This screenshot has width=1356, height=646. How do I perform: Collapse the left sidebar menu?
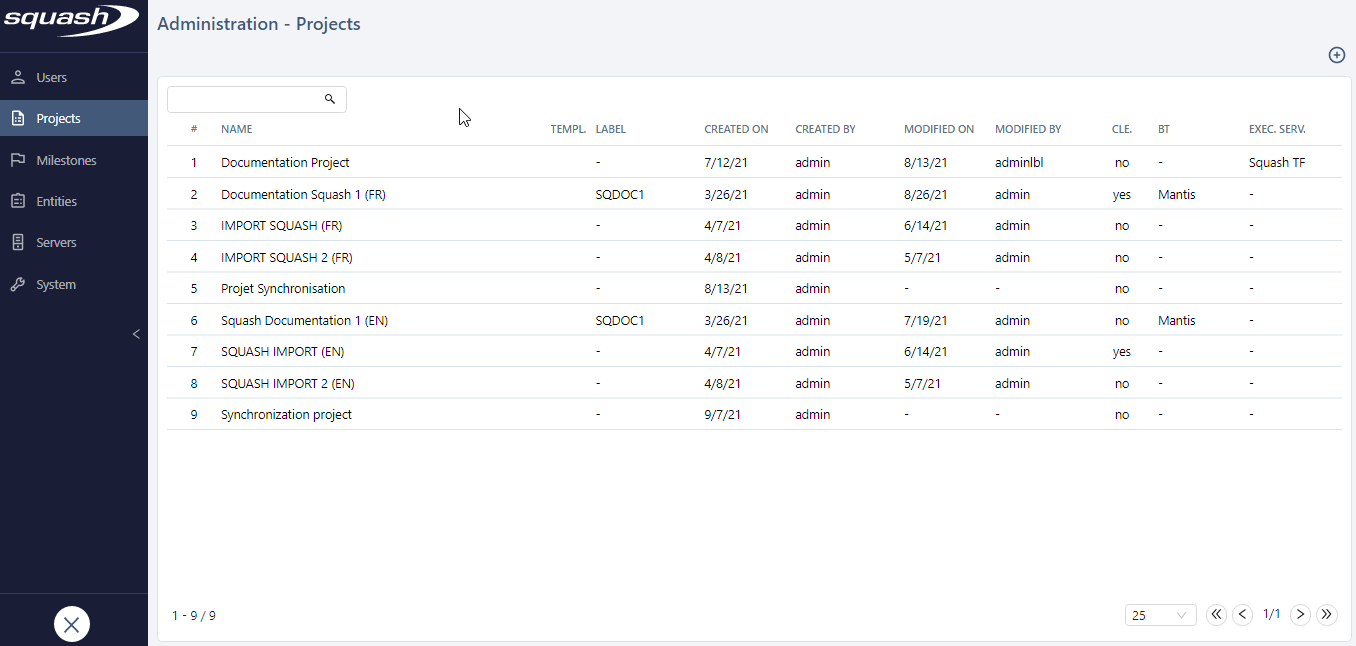pos(136,334)
